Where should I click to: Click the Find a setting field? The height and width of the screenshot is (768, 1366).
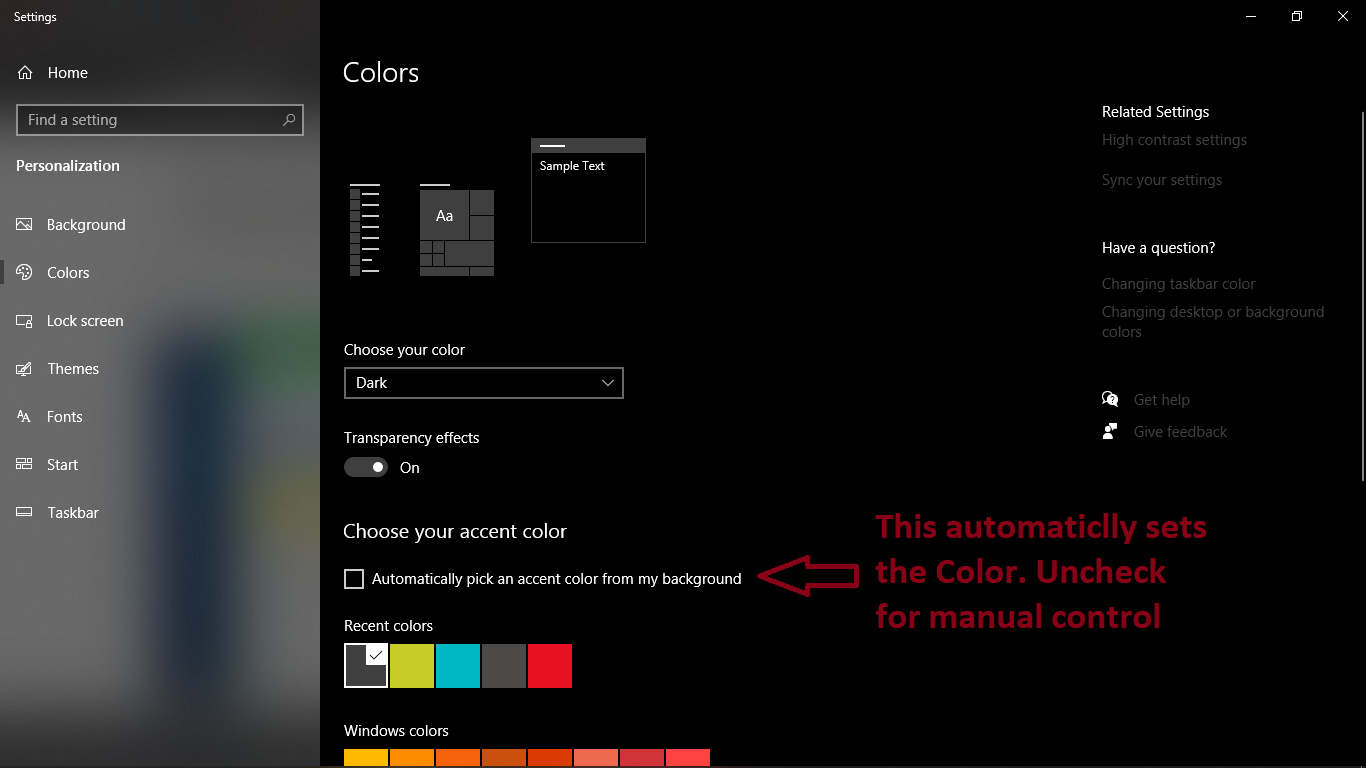click(x=150, y=120)
